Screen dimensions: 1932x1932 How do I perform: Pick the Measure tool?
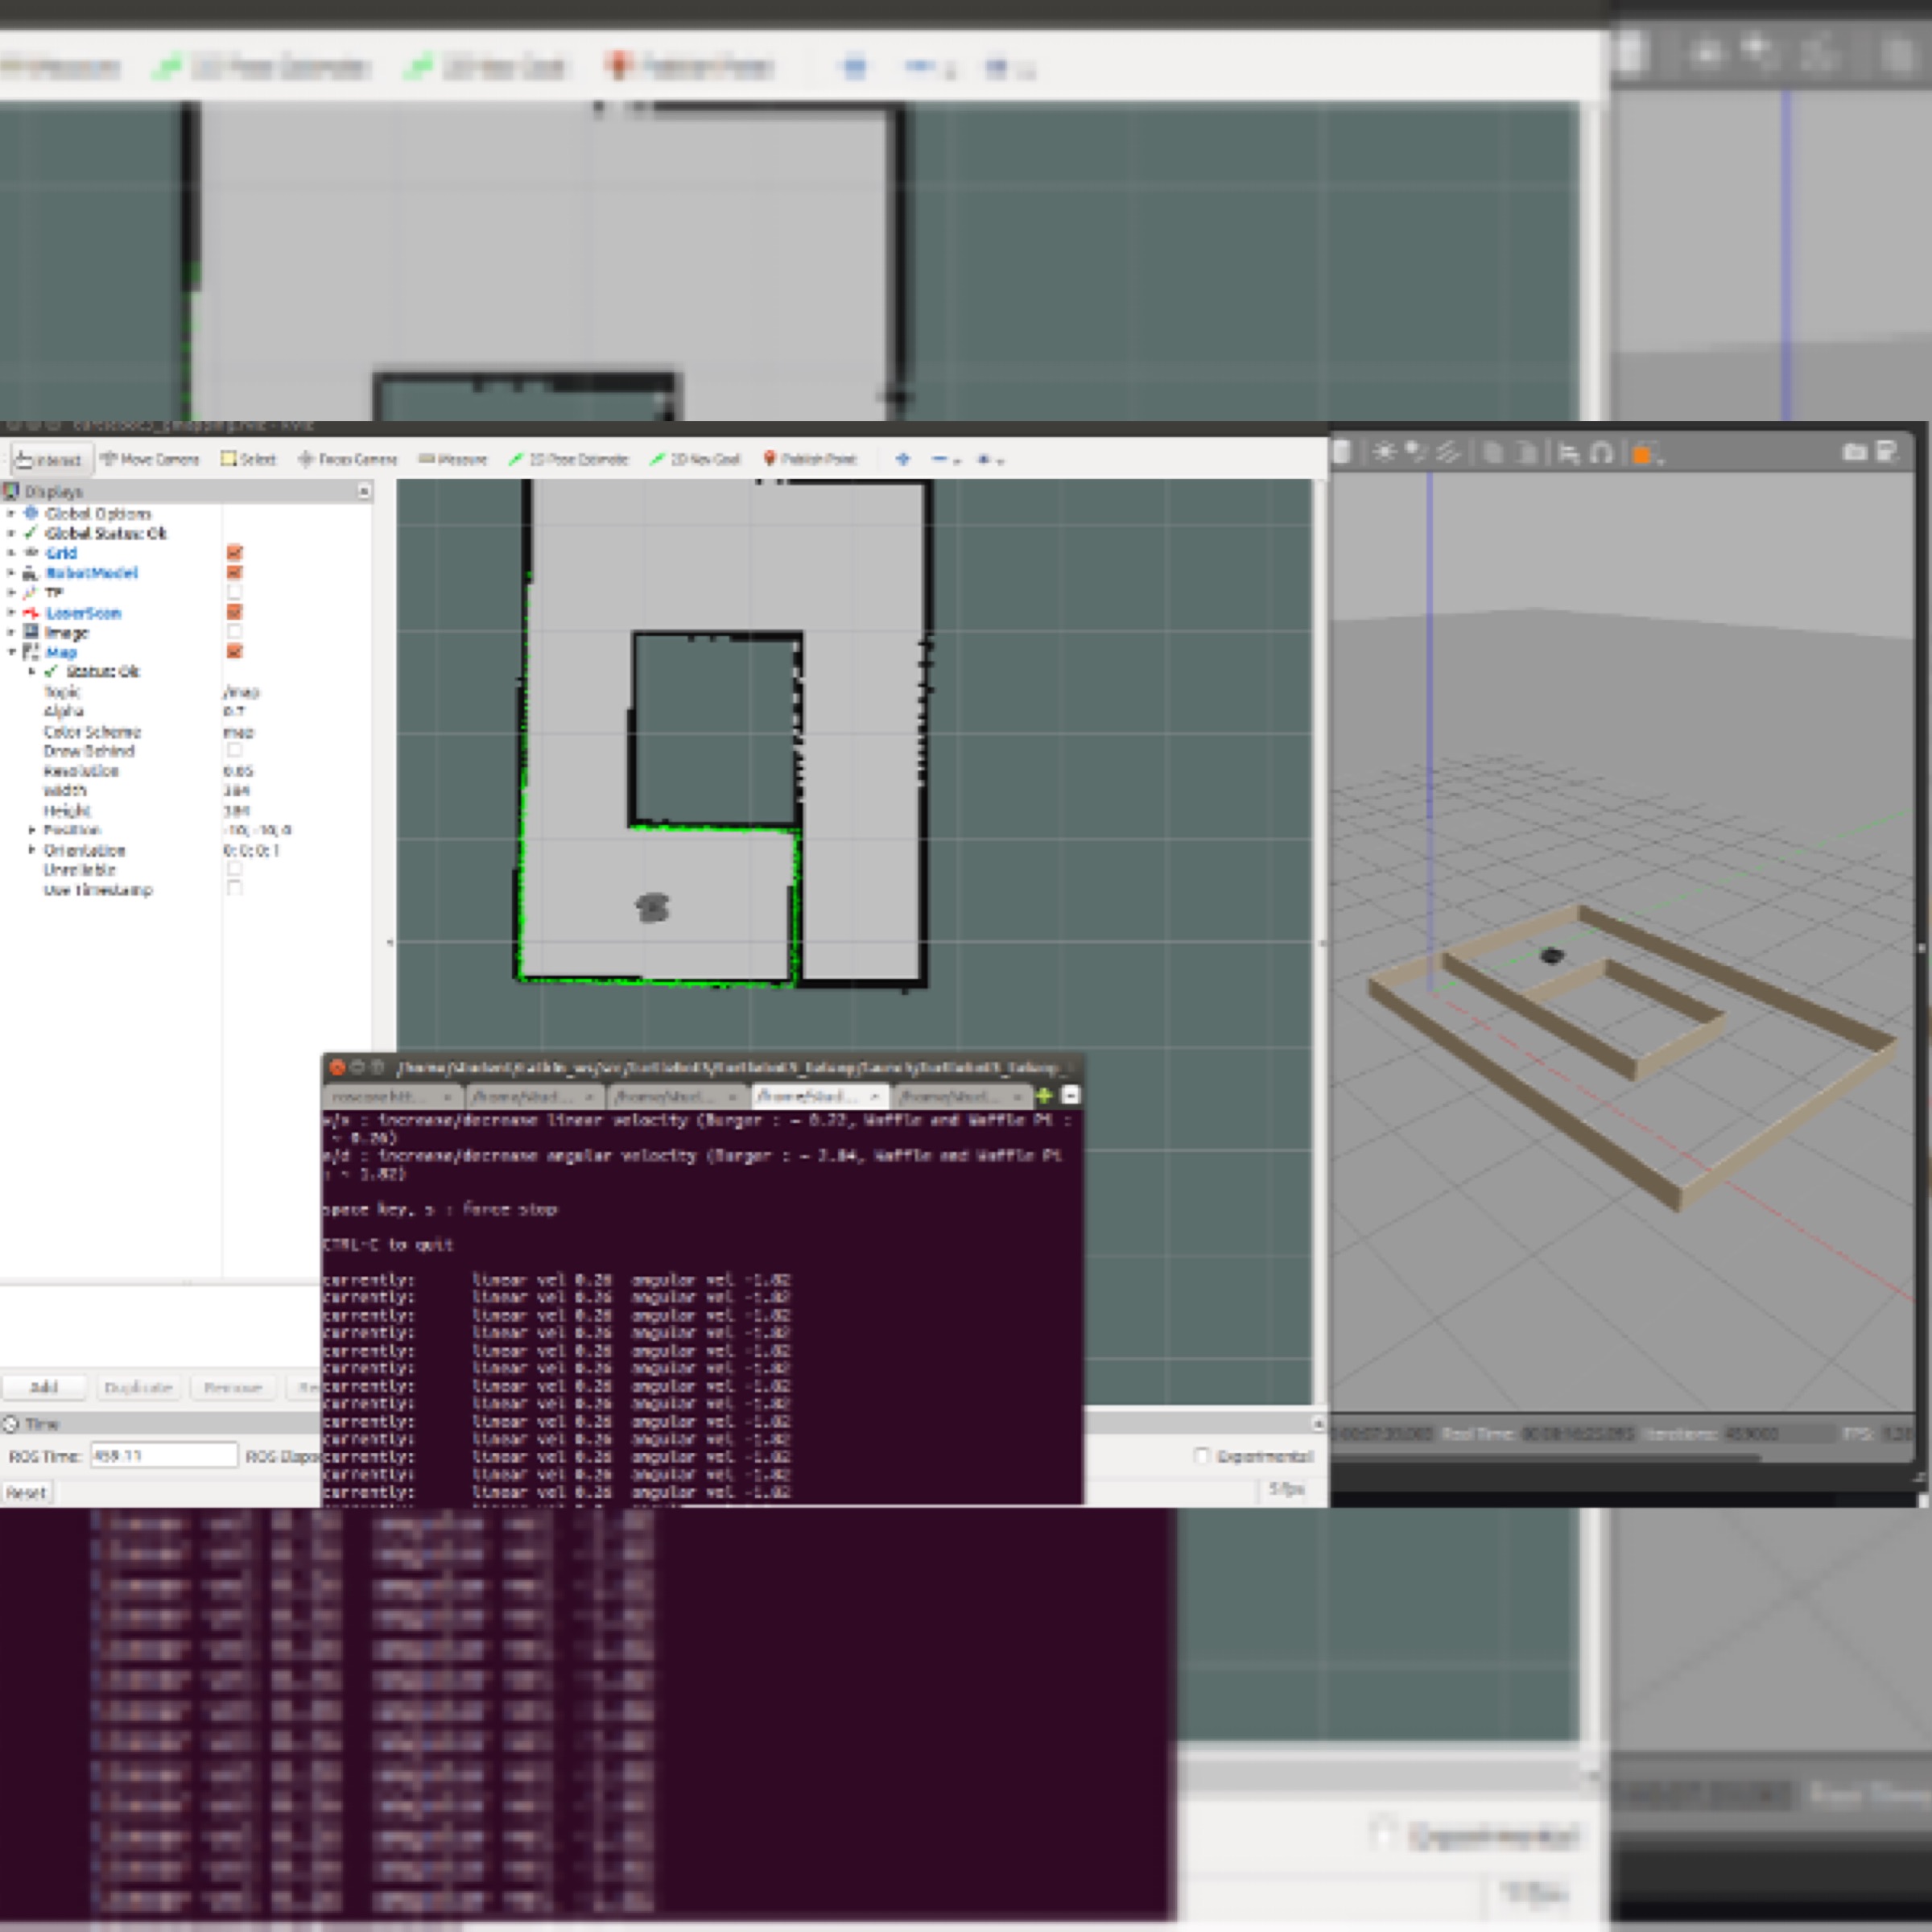click(453, 459)
